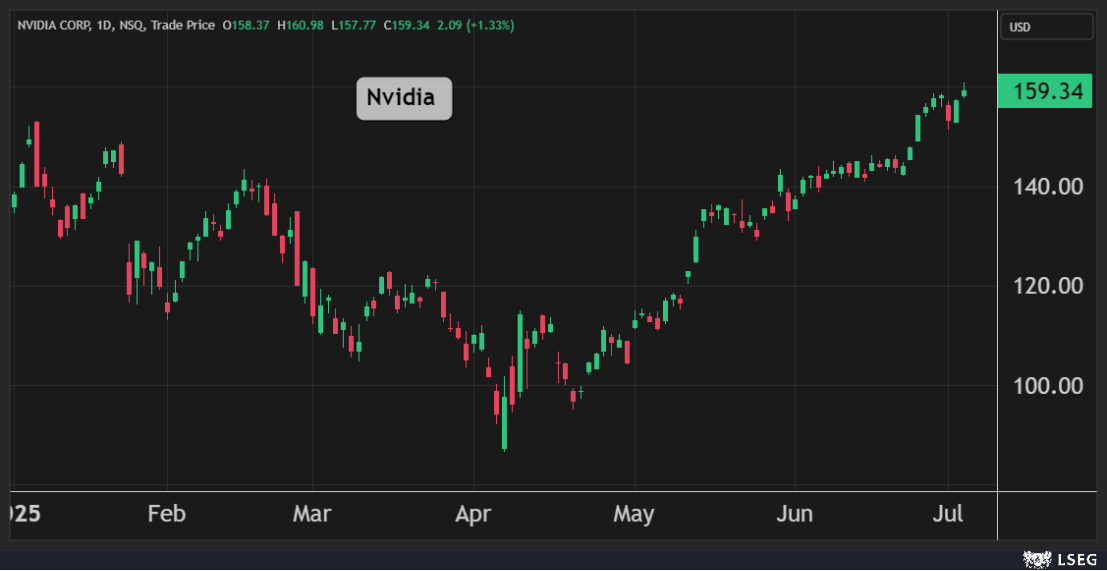This screenshot has width=1107, height=571.
Task: Click the 1D interval in chart header
Action: click(109, 25)
